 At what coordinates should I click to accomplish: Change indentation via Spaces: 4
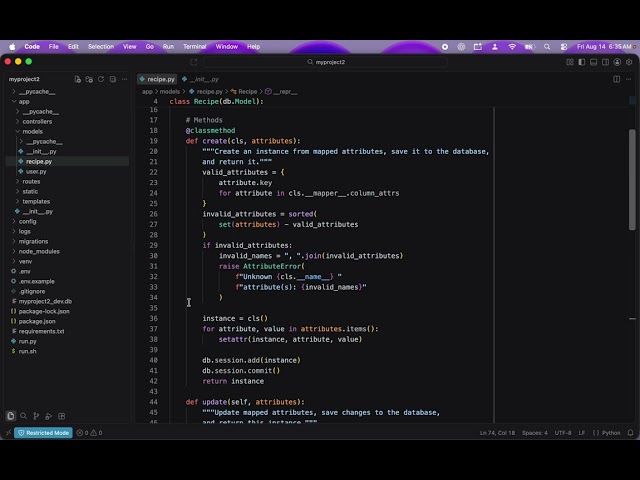[534, 433]
